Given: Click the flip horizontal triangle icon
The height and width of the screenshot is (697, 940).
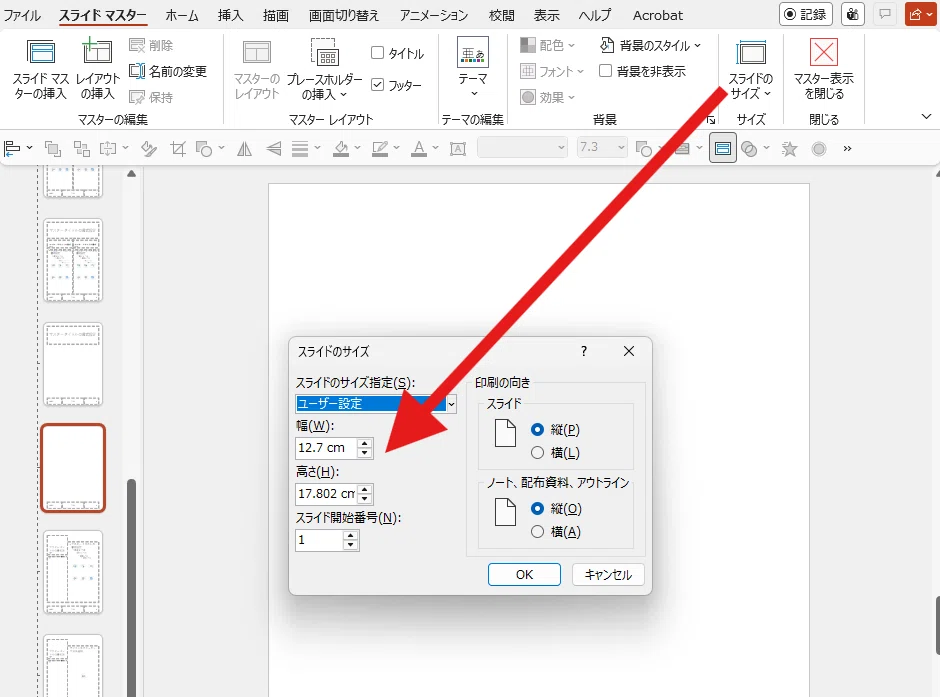Looking at the screenshot, I should [244, 148].
